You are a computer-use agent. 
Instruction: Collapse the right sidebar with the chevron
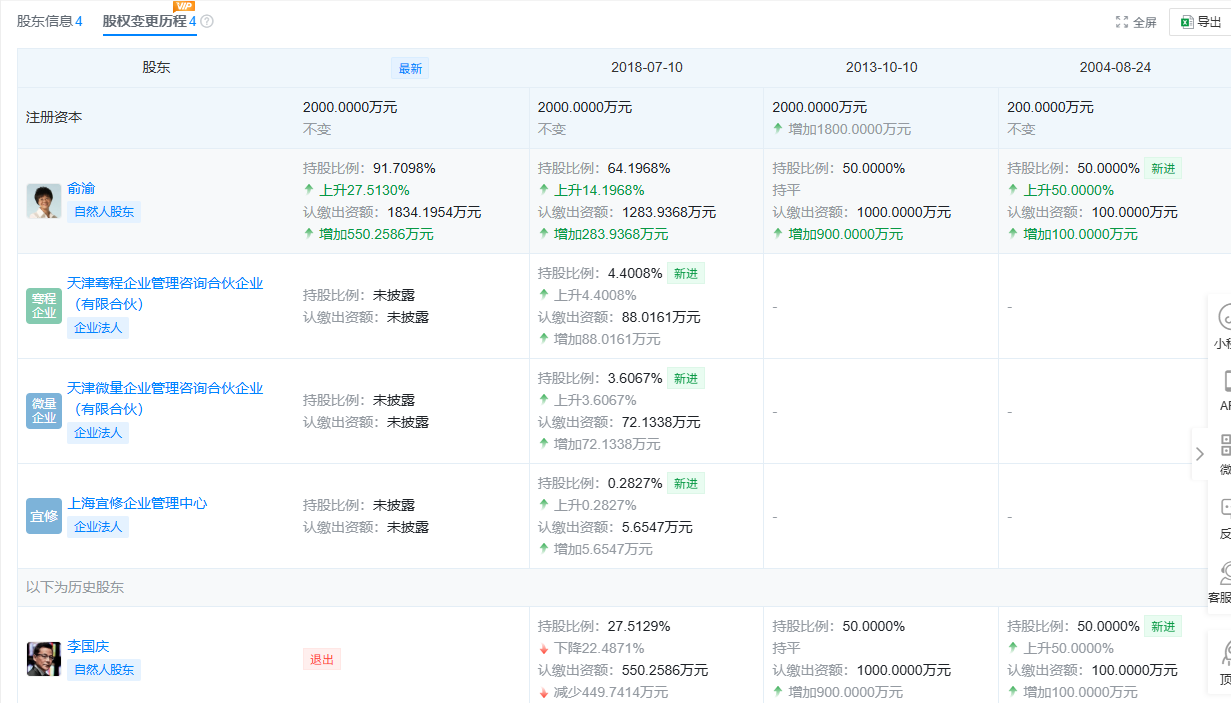pos(1199,453)
